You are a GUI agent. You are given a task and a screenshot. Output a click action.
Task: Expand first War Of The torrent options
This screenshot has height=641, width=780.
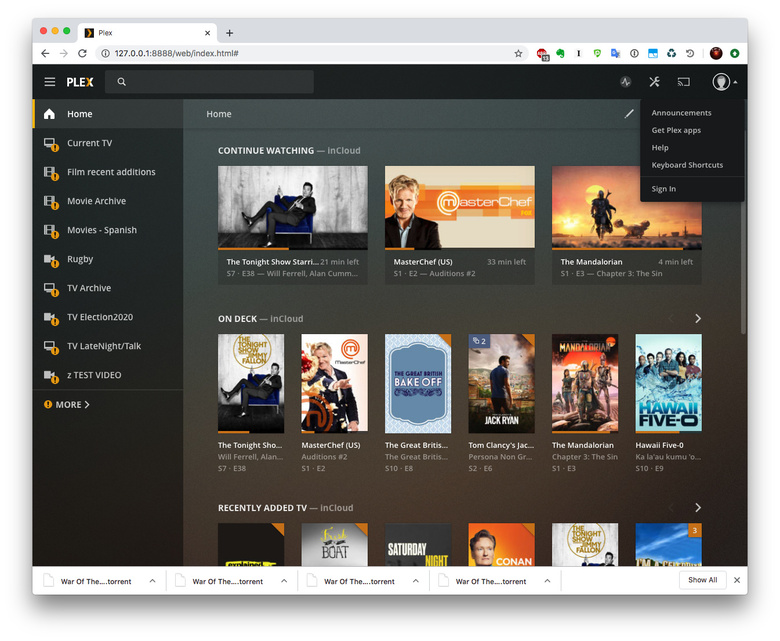click(x=152, y=581)
